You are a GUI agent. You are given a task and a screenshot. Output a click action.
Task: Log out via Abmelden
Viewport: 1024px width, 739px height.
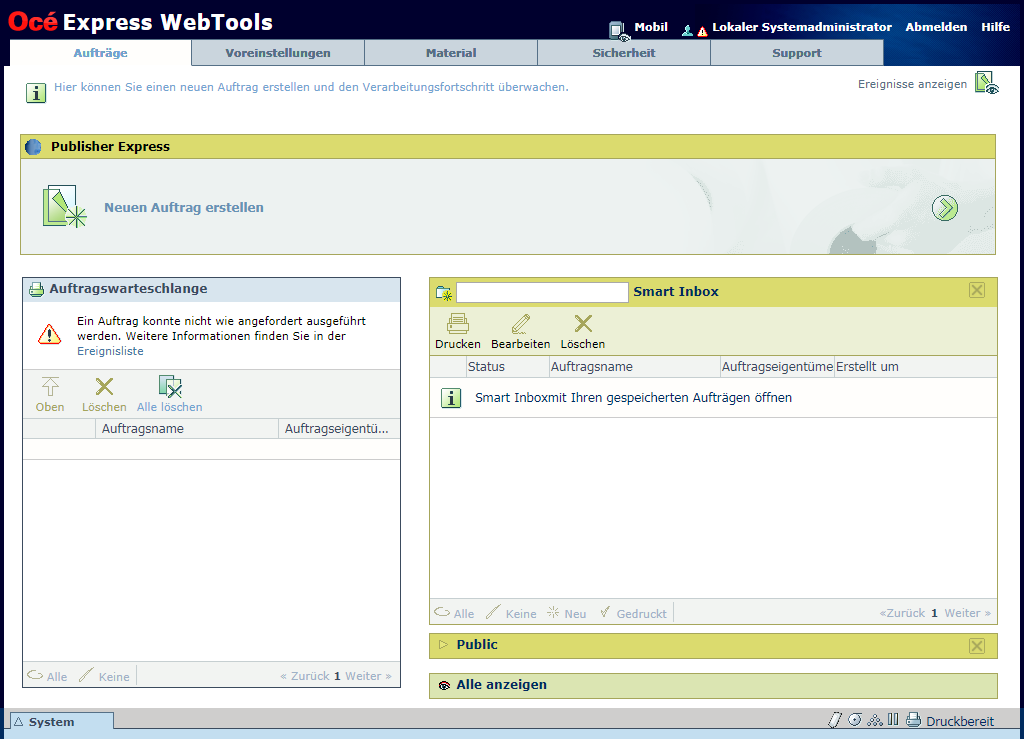click(936, 27)
